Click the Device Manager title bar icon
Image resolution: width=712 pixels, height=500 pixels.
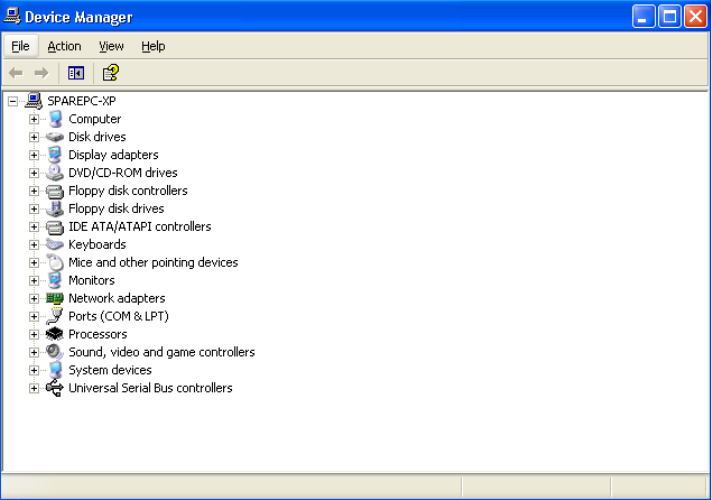coord(12,16)
